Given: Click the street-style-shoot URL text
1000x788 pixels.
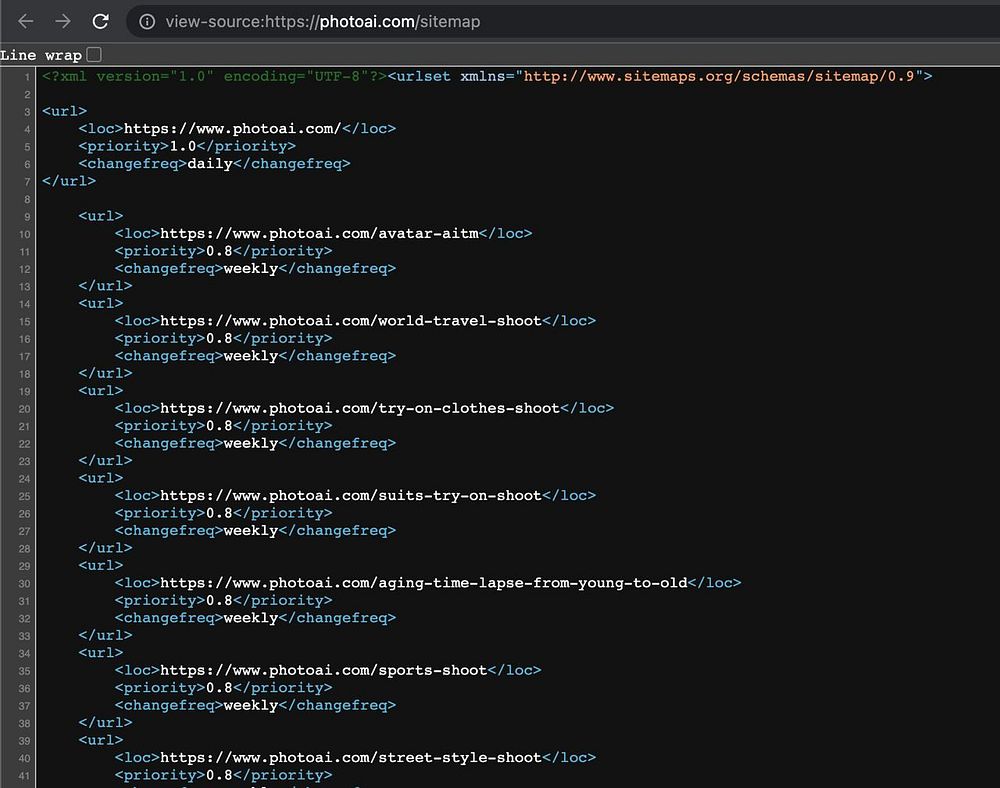Looking at the screenshot, I should point(351,757).
